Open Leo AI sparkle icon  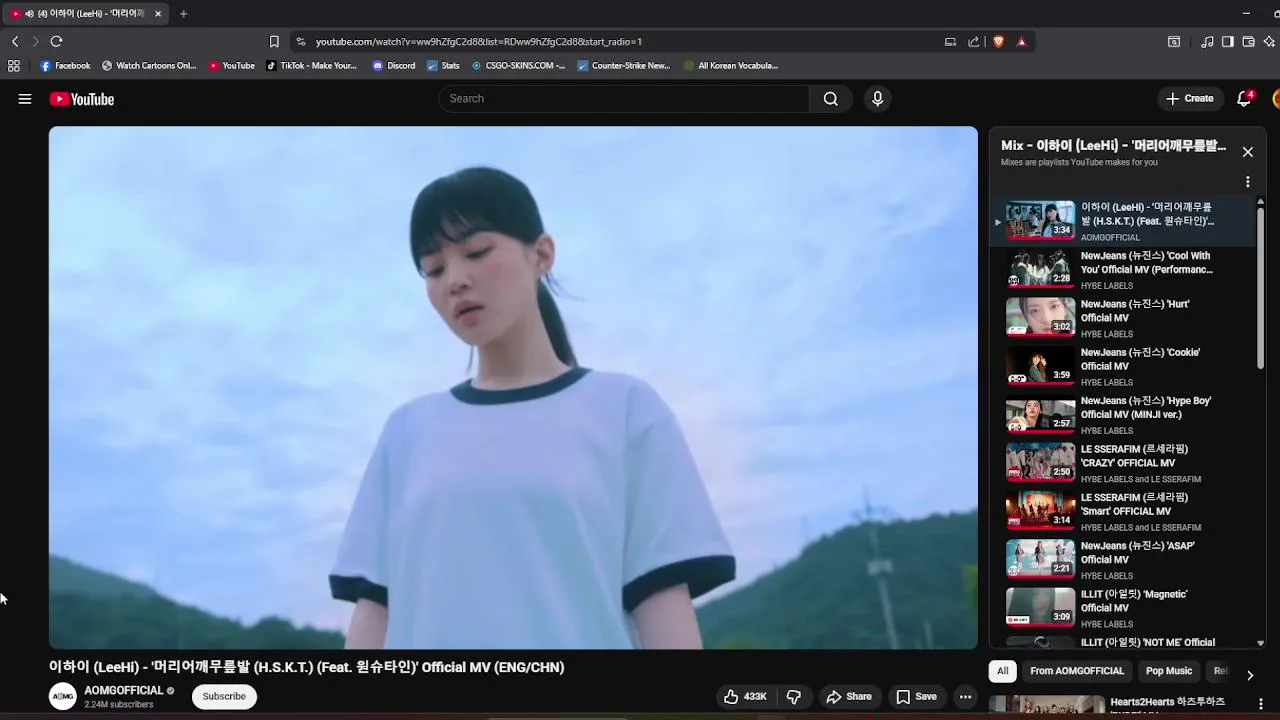pos(1269,42)
